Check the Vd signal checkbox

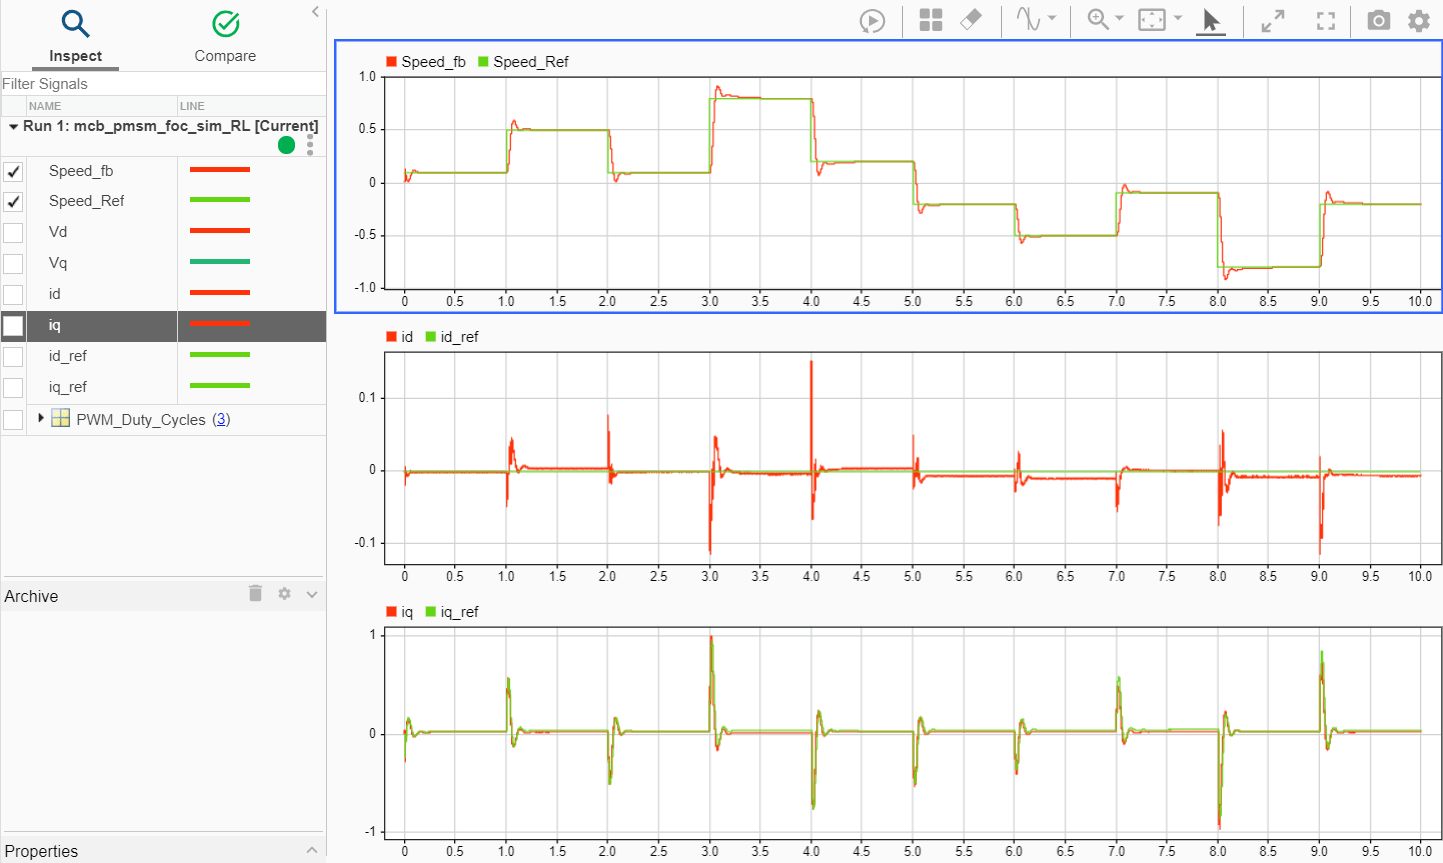click(x=13, y=232)
